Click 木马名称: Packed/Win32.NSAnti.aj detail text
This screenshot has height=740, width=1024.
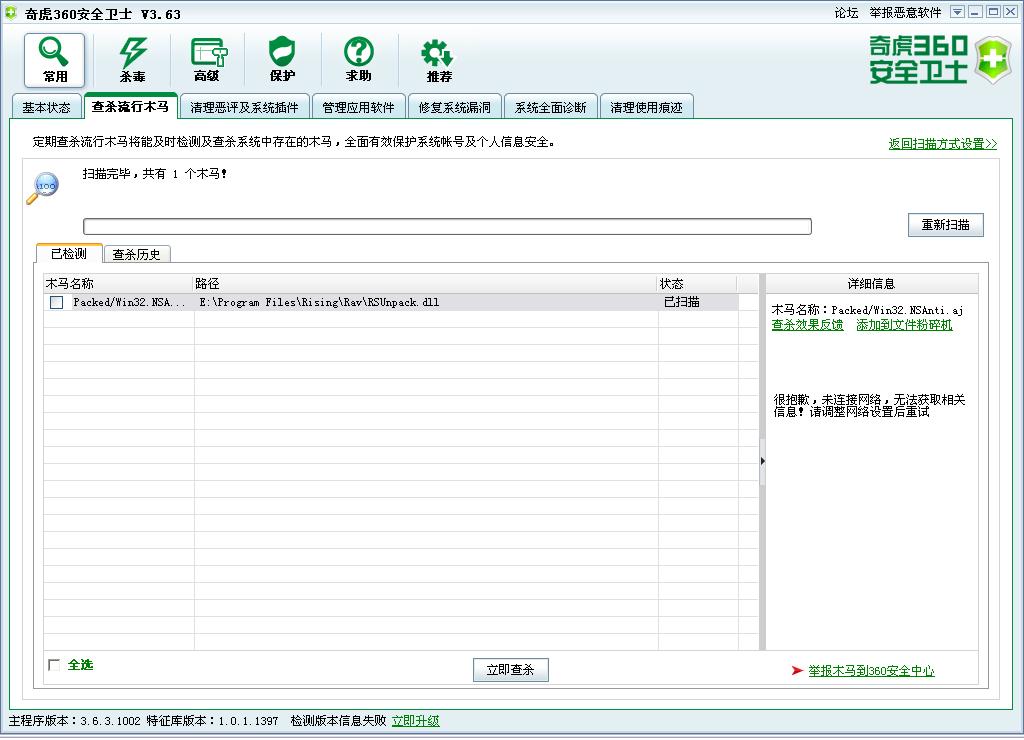(867, 310)
